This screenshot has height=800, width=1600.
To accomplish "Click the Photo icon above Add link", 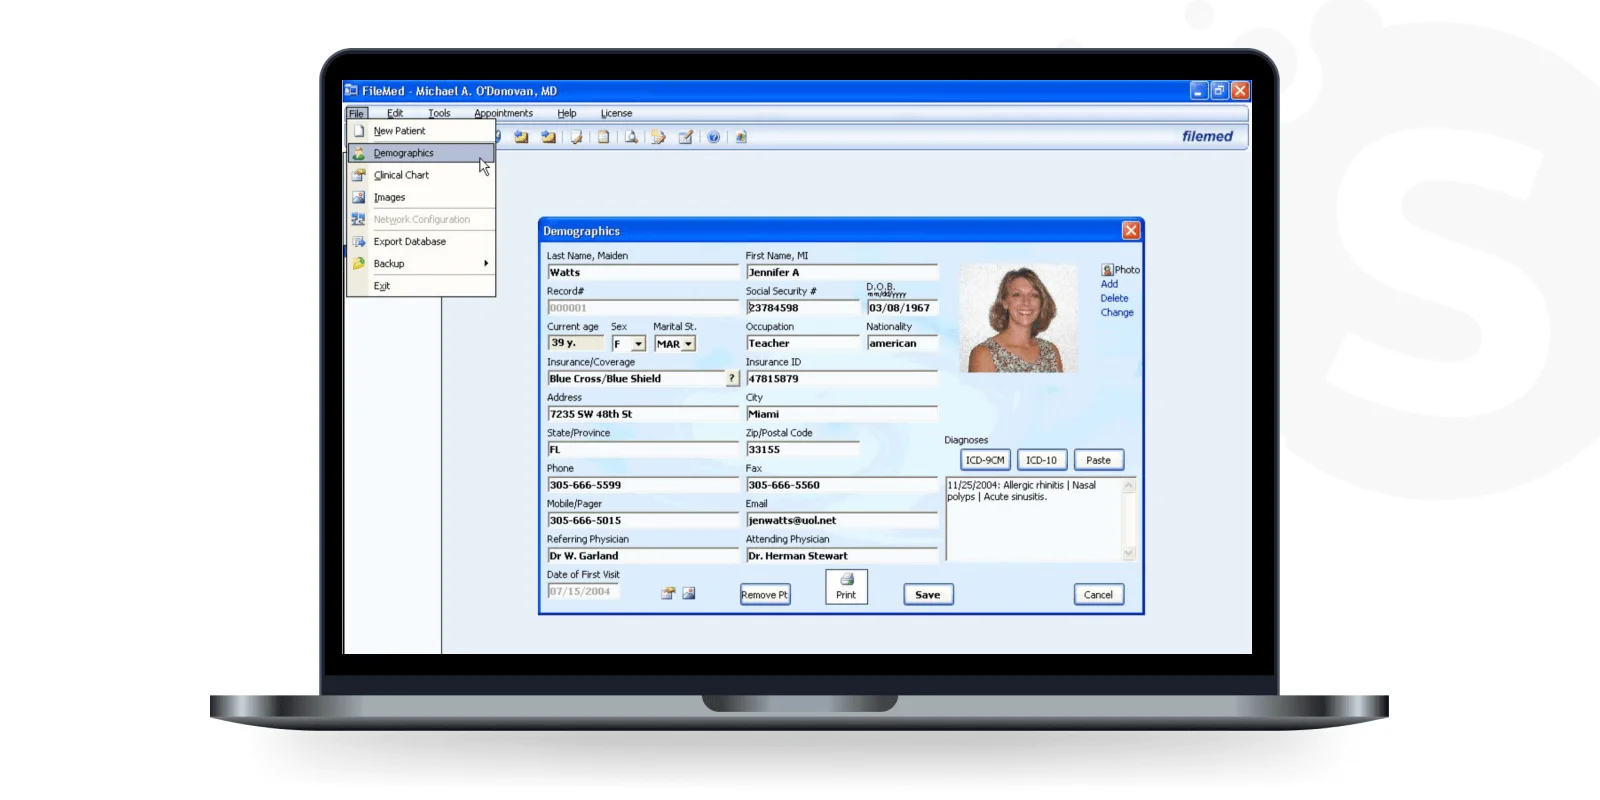I will [x=1107, y=270].
